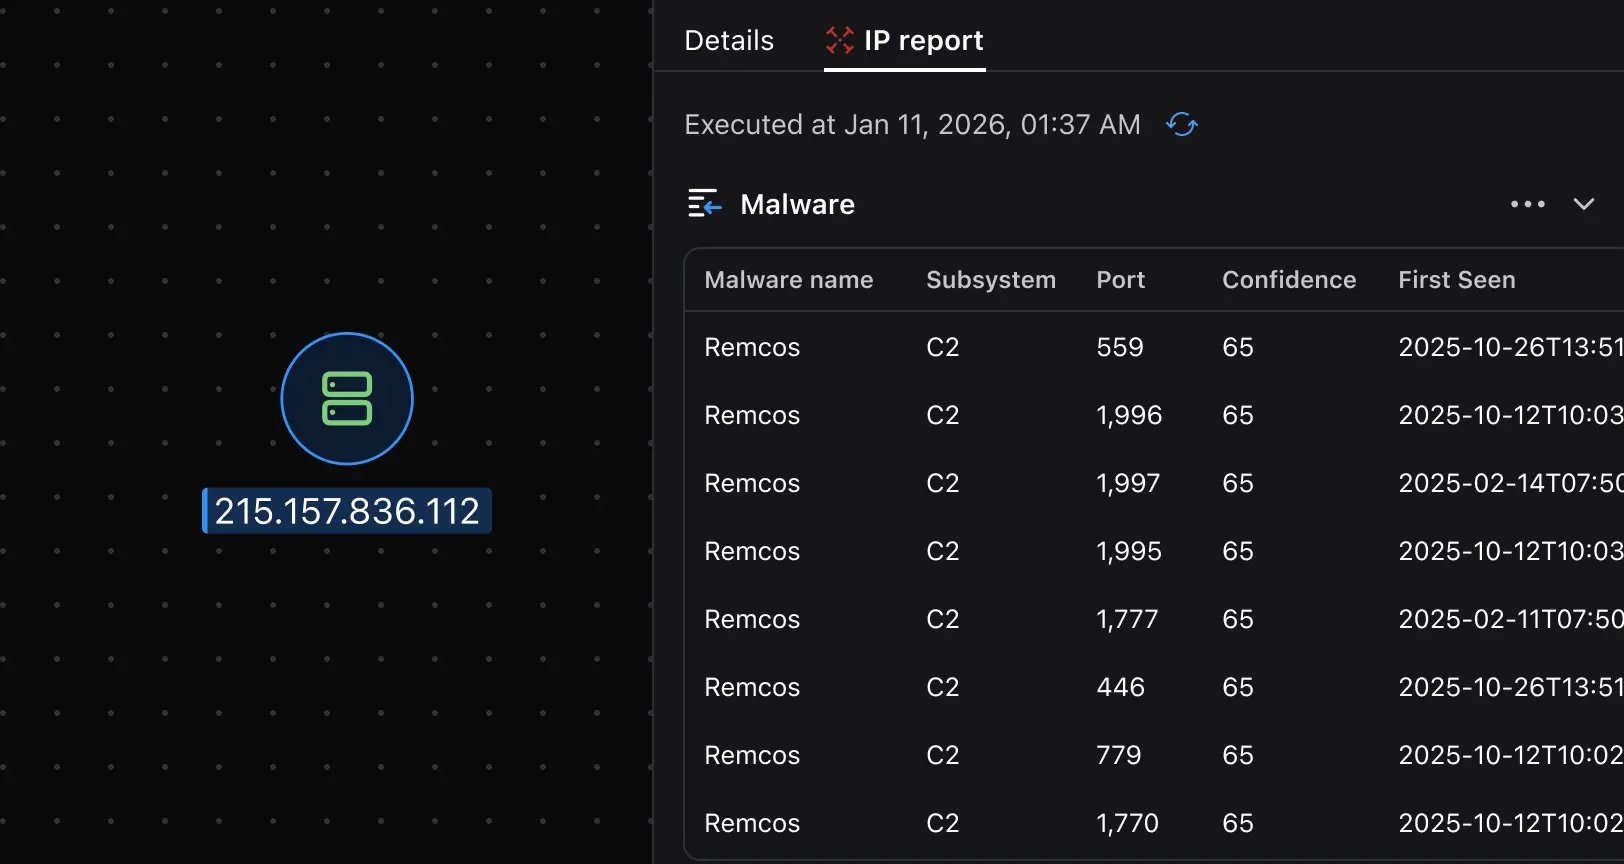Screen dimensions: 1624x864
Task: Click the port value 1,997
Action: pyautogui.click(x=1128, y=483)
